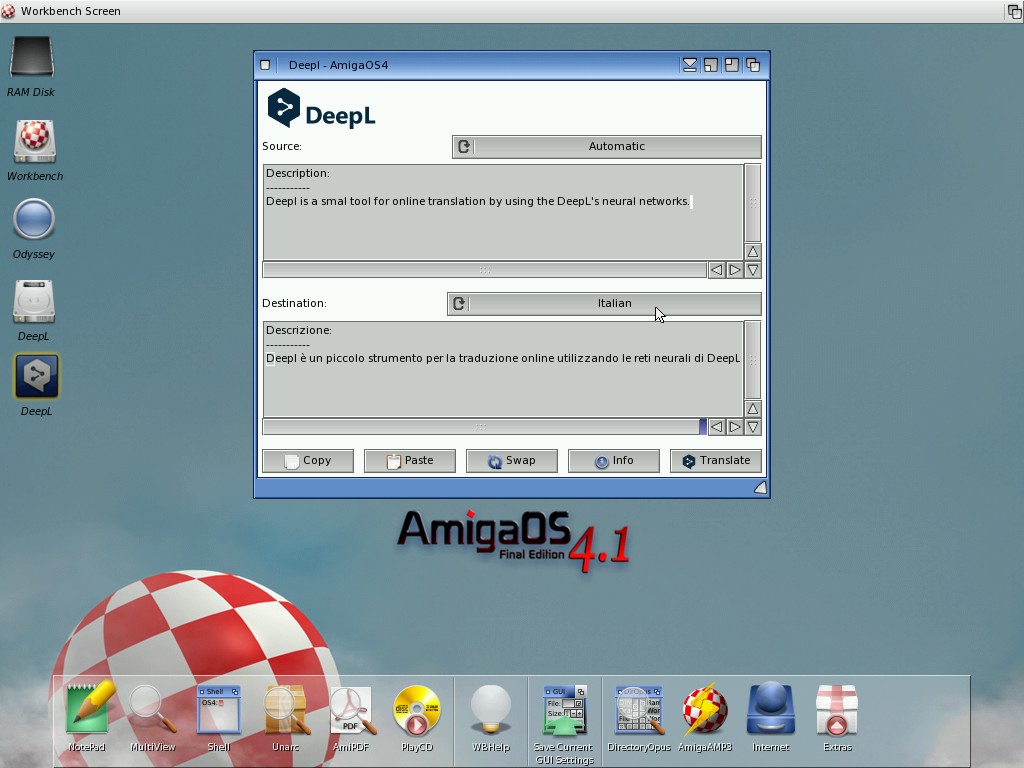The image size is (1024, 768).
Task: Open the Destination language chooser set to Italian
Action: coord(614,304)
